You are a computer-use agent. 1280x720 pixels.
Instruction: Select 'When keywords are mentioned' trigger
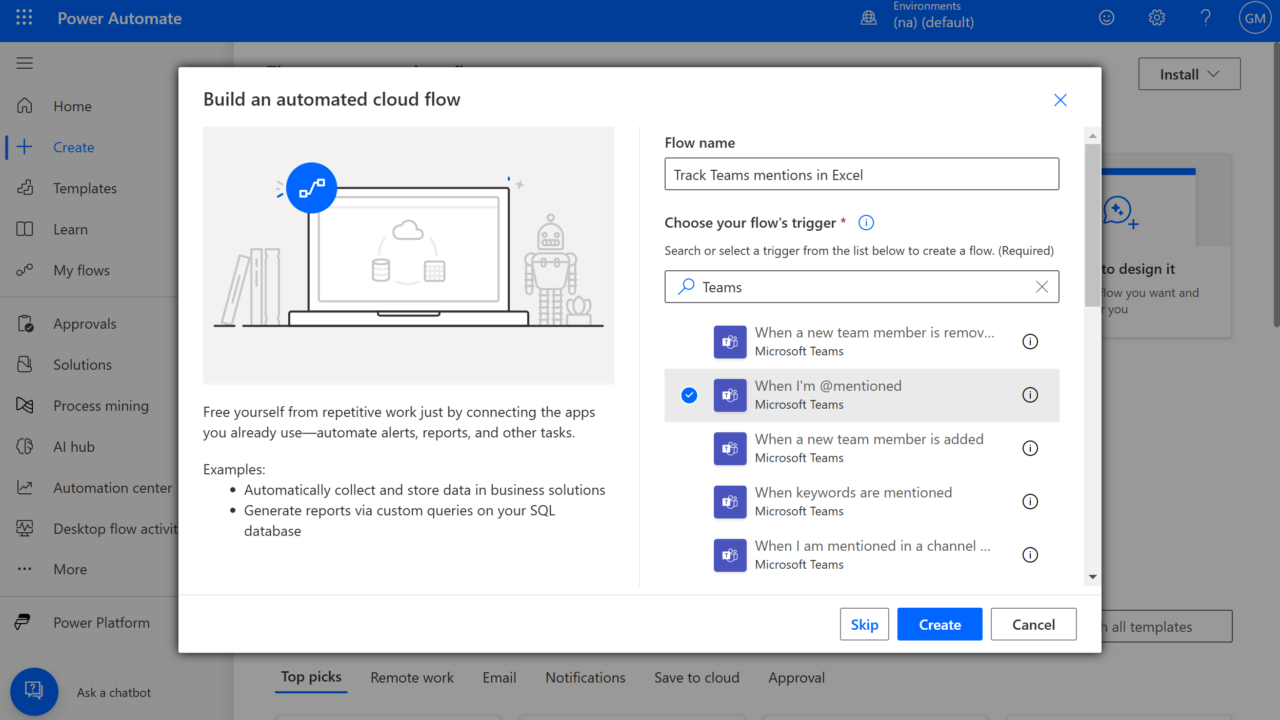[x=853, y=501]
